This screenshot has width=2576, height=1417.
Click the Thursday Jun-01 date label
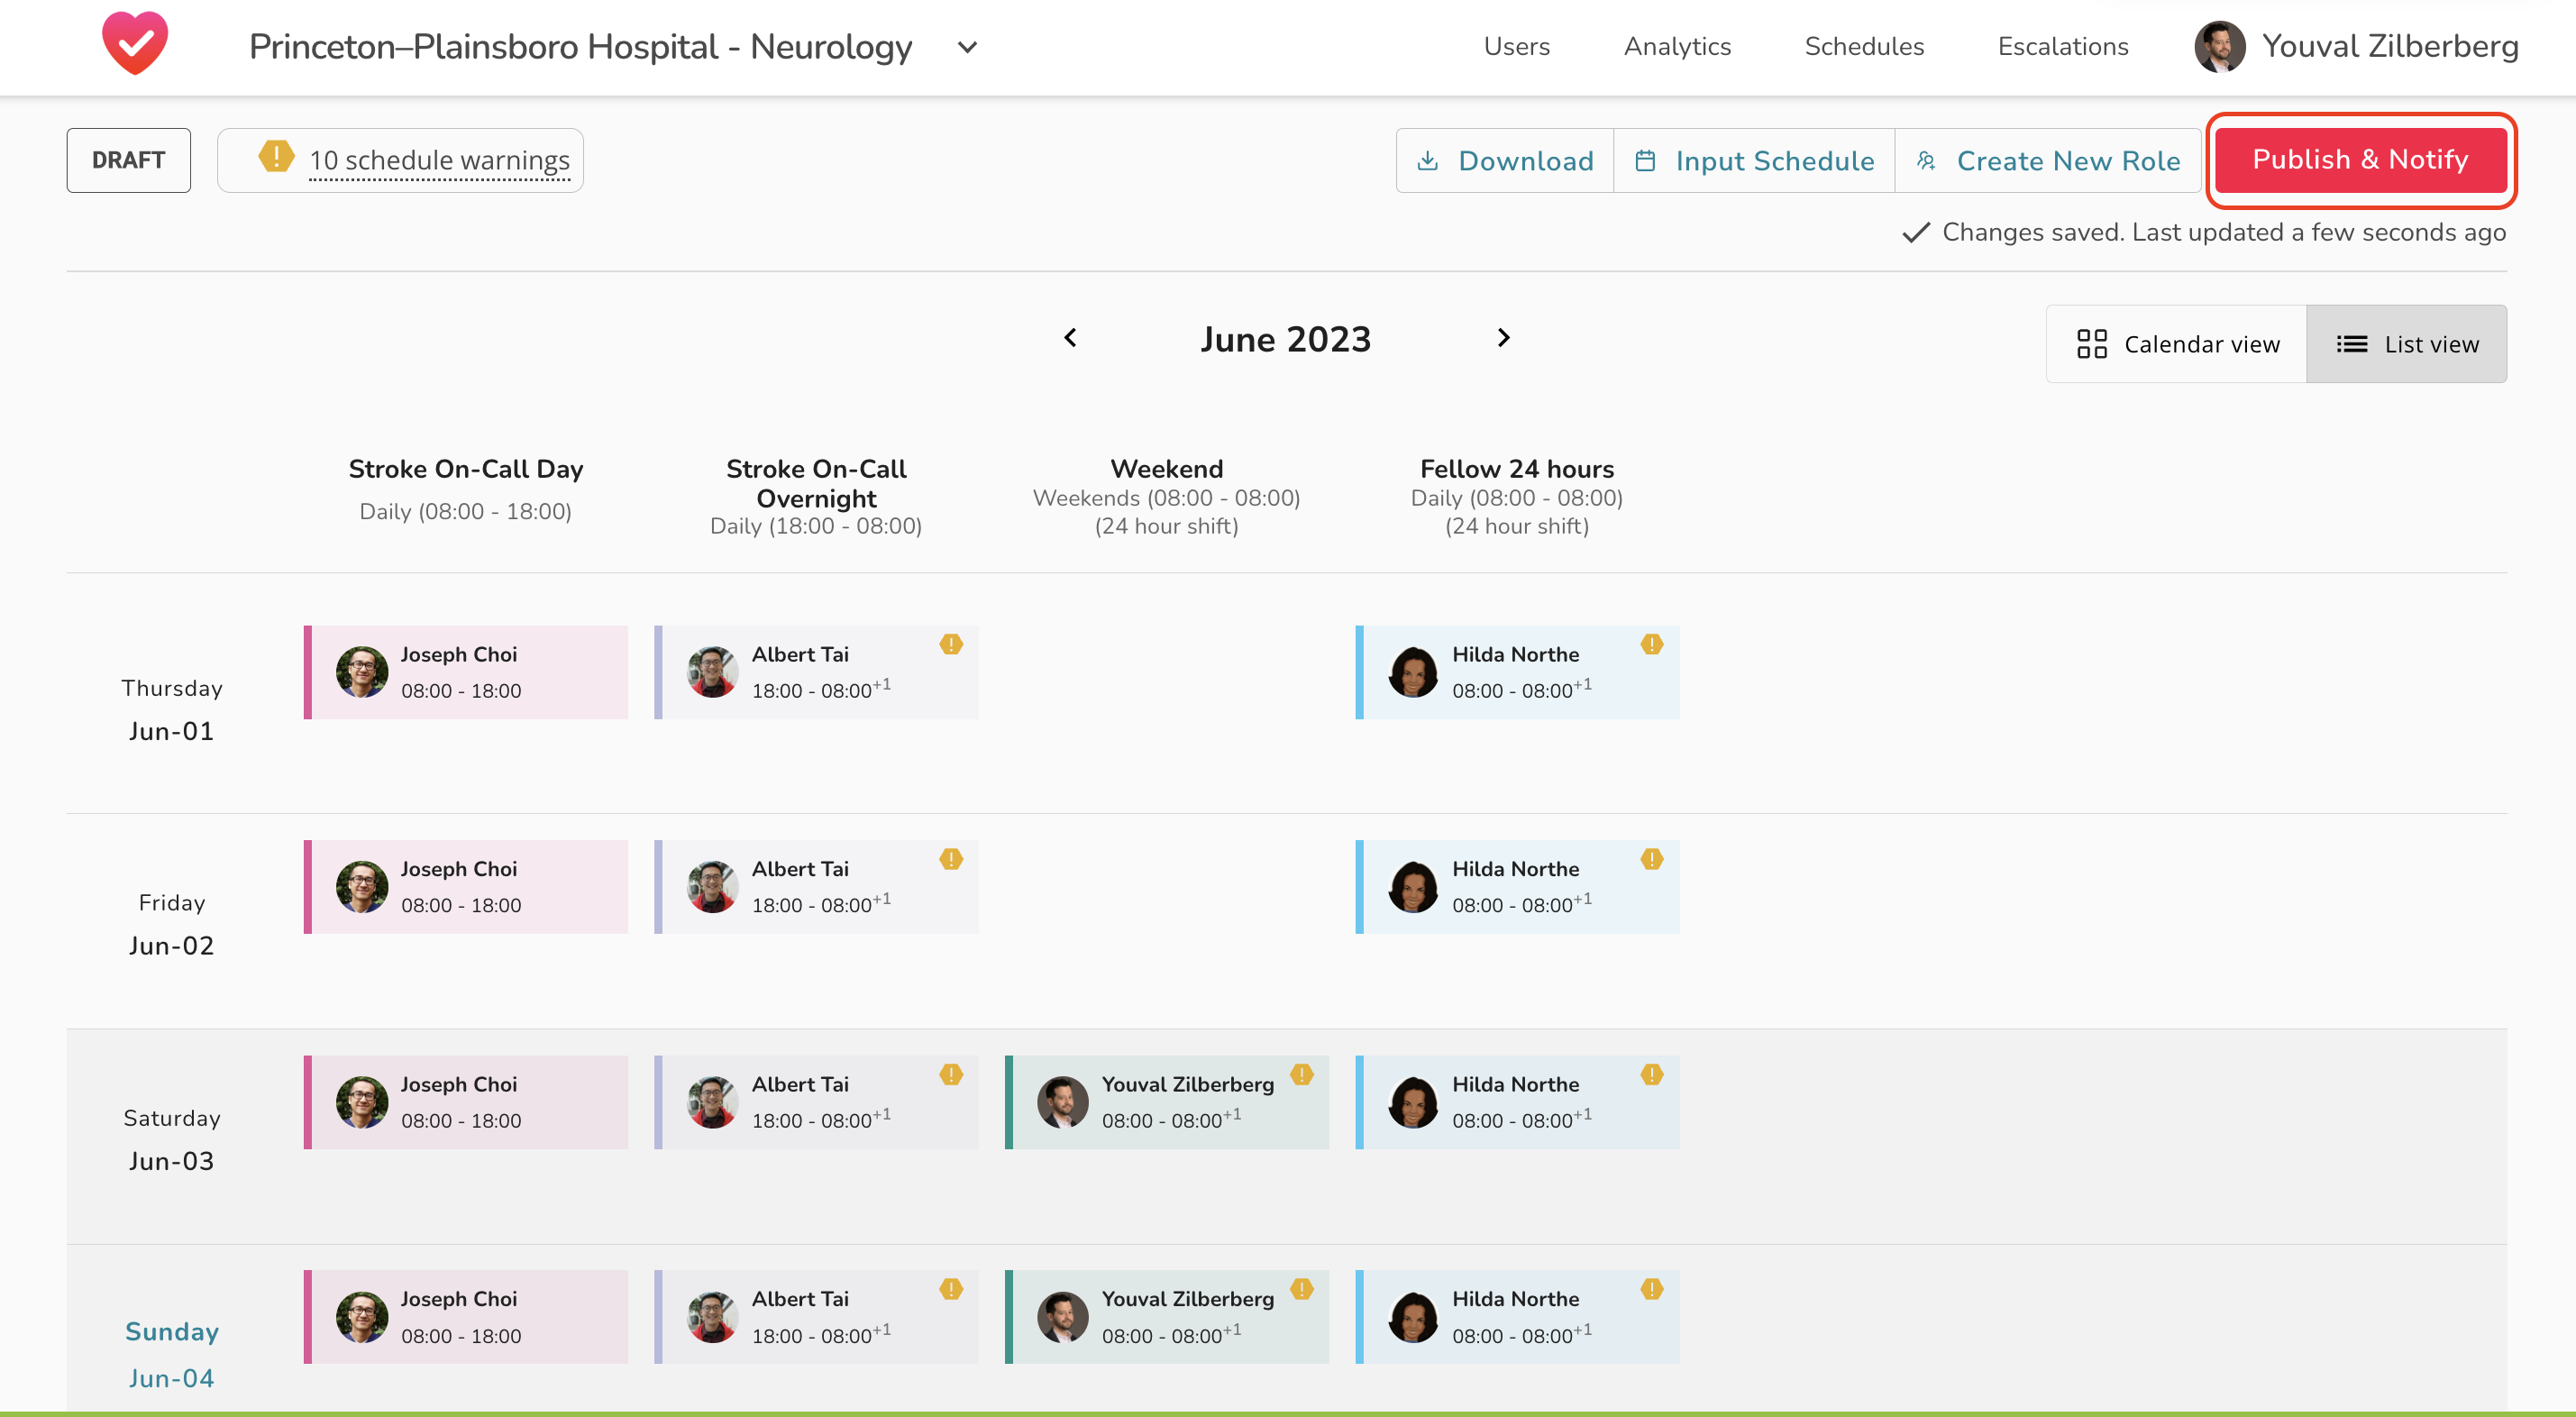tap(171, 709)
